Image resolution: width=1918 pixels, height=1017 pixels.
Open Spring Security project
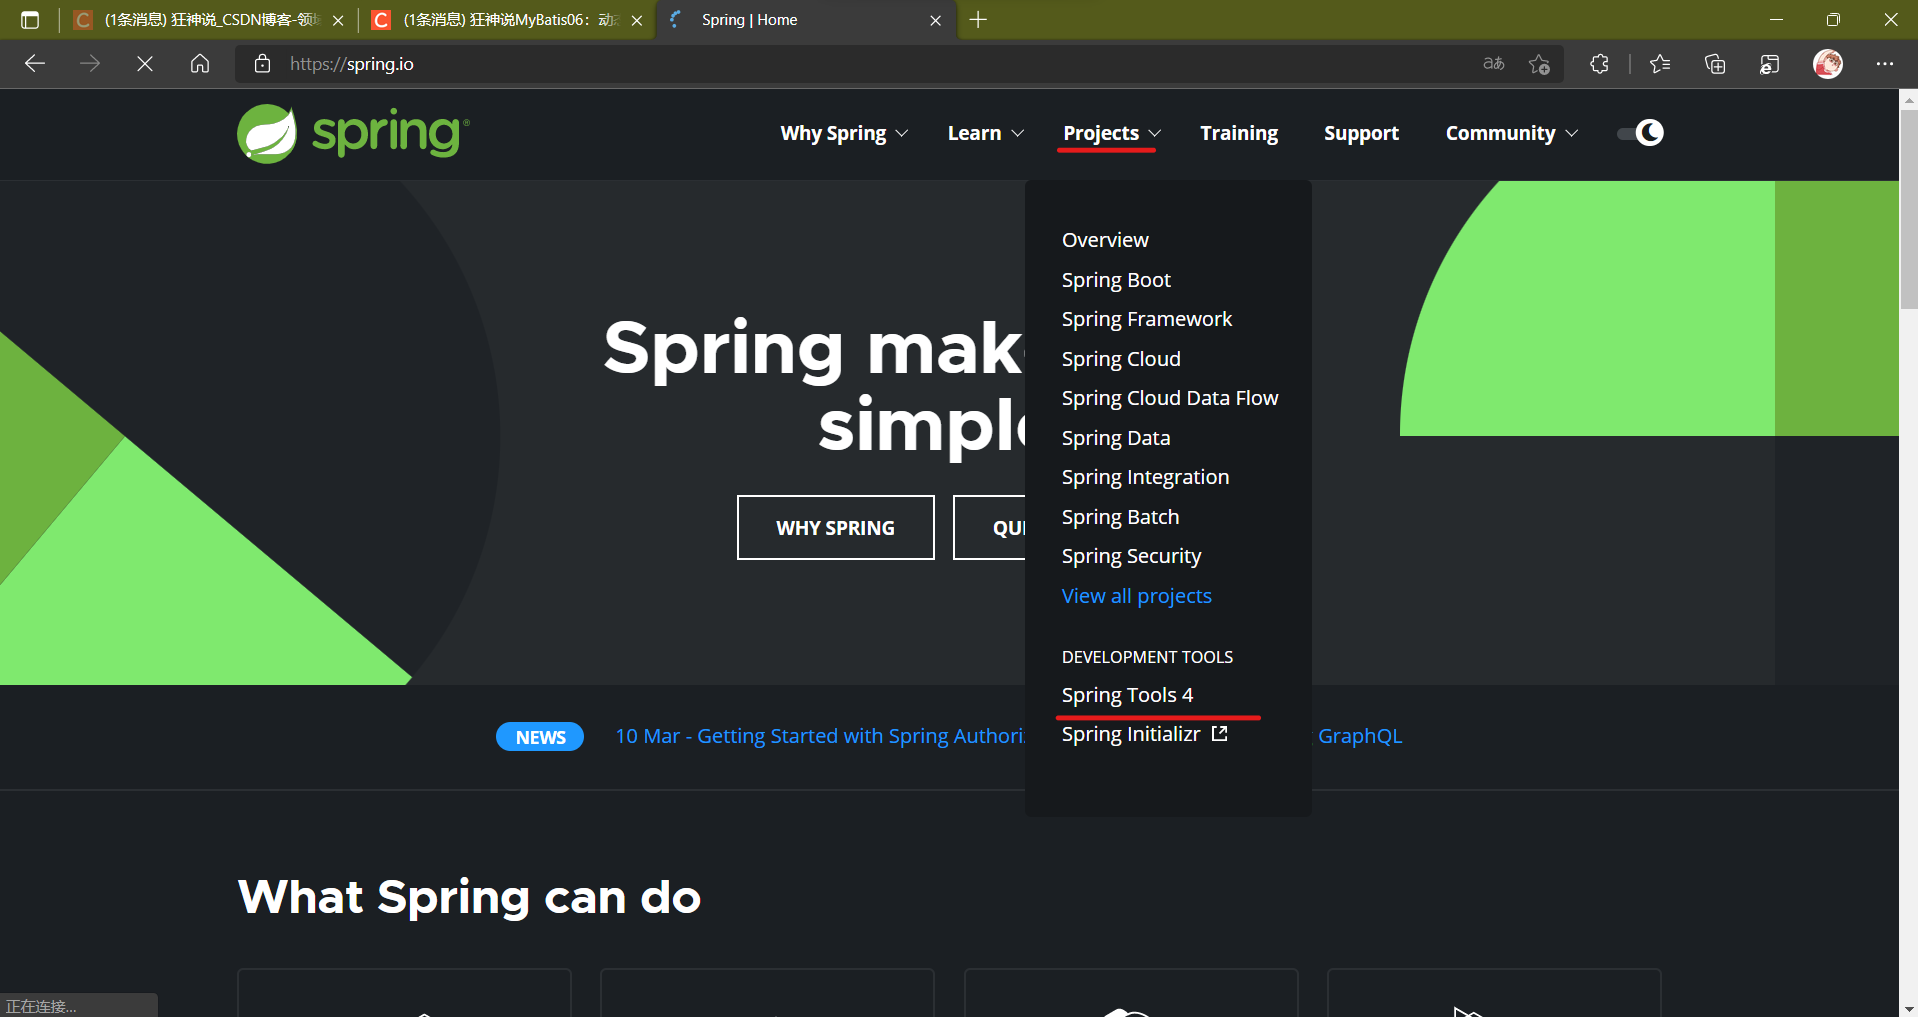(x=1131, y=556)
